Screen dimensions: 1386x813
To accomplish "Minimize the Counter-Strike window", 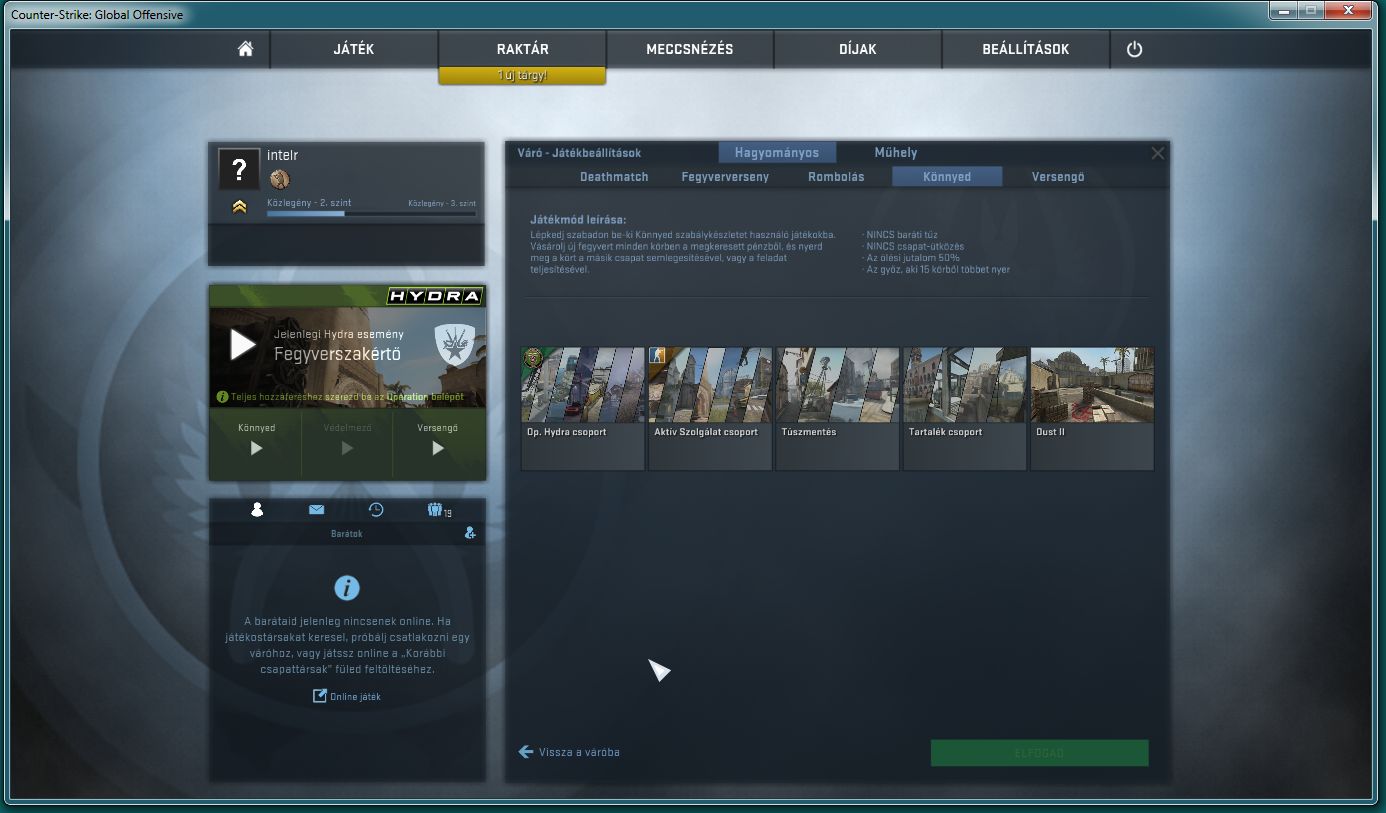I will pyautogui.click(x=1284, y=9).
